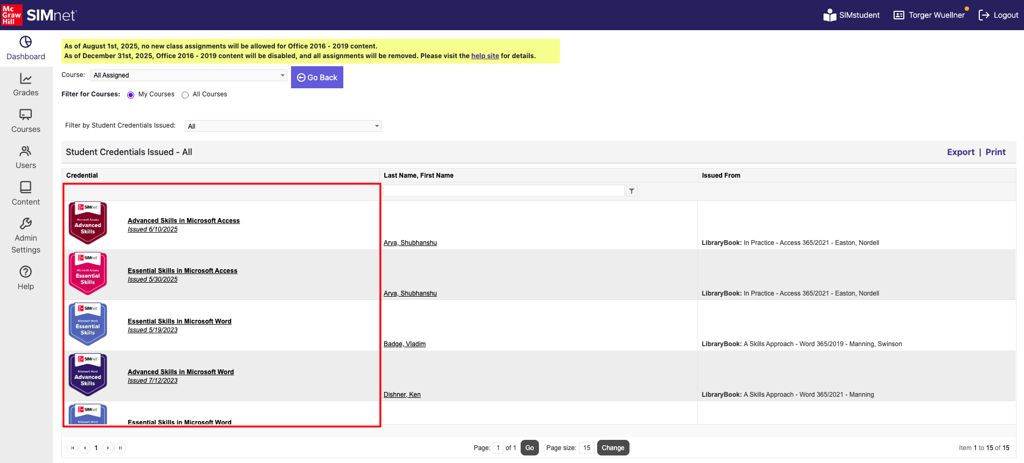Select the My Courses radio button

131,95
